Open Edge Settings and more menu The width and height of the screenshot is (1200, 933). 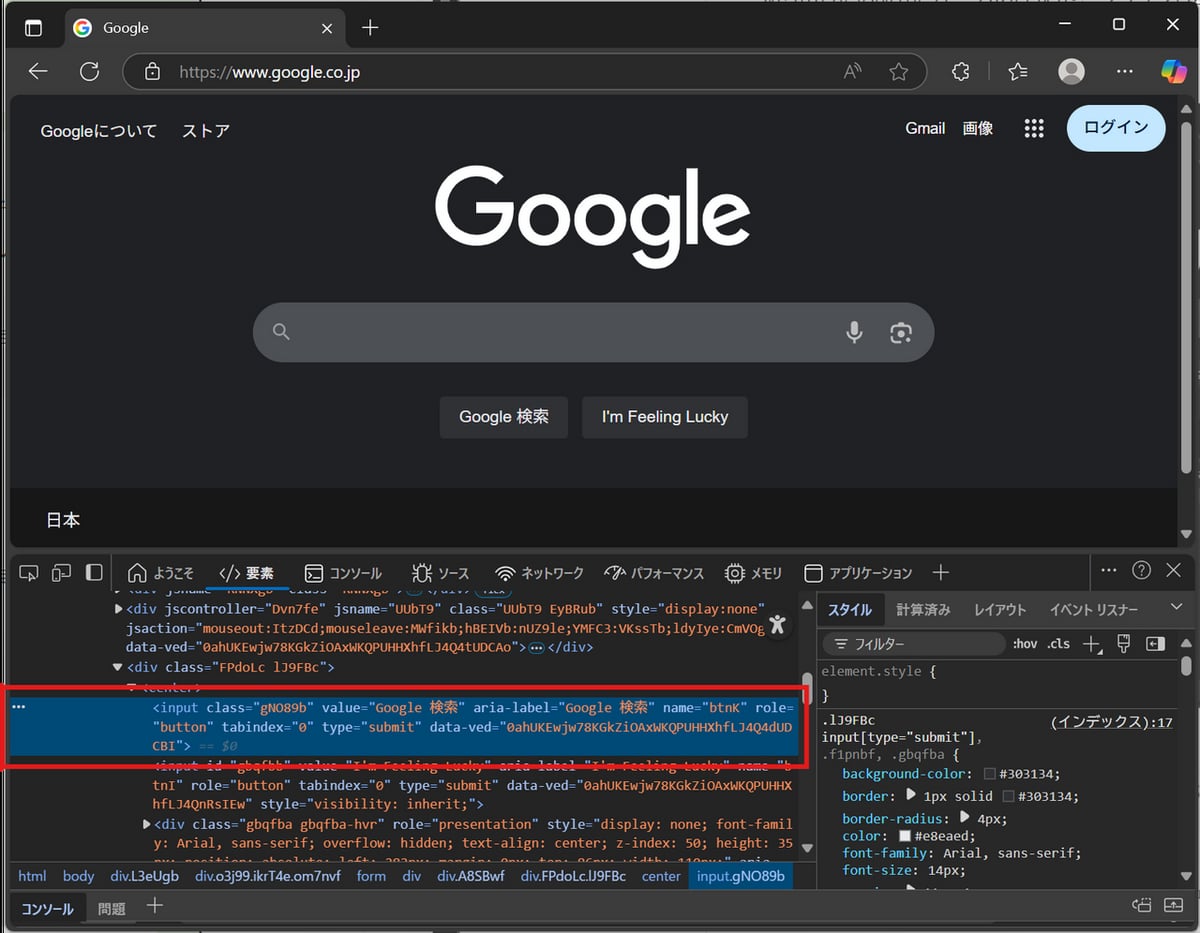click(1125, 72)
